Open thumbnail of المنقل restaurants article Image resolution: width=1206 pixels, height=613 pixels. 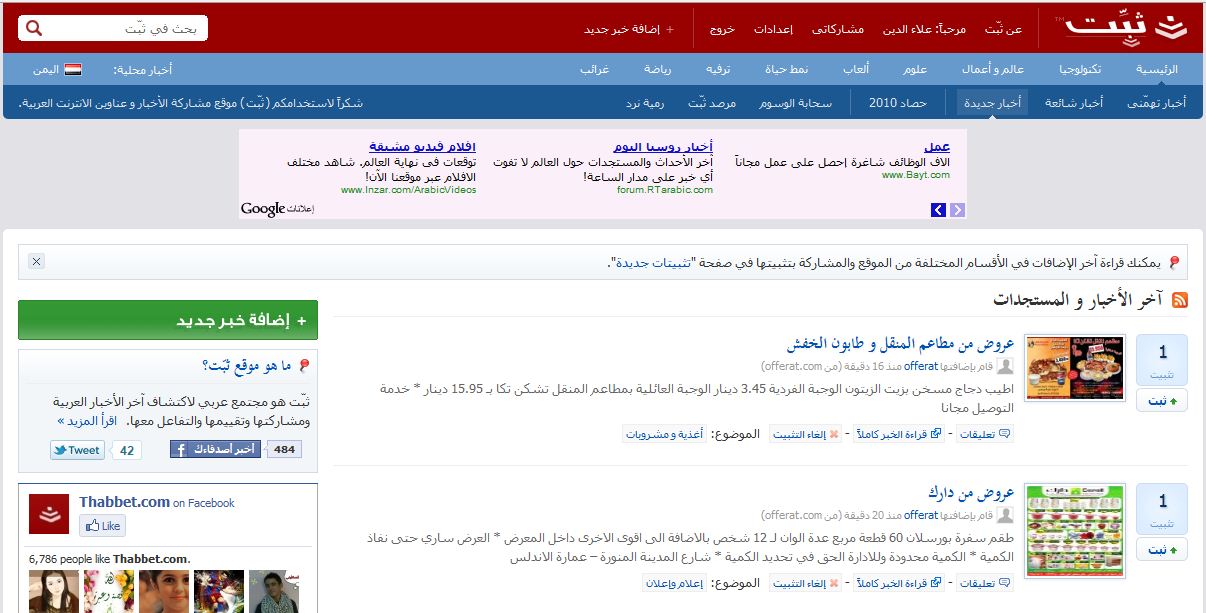click(1075, 368)
